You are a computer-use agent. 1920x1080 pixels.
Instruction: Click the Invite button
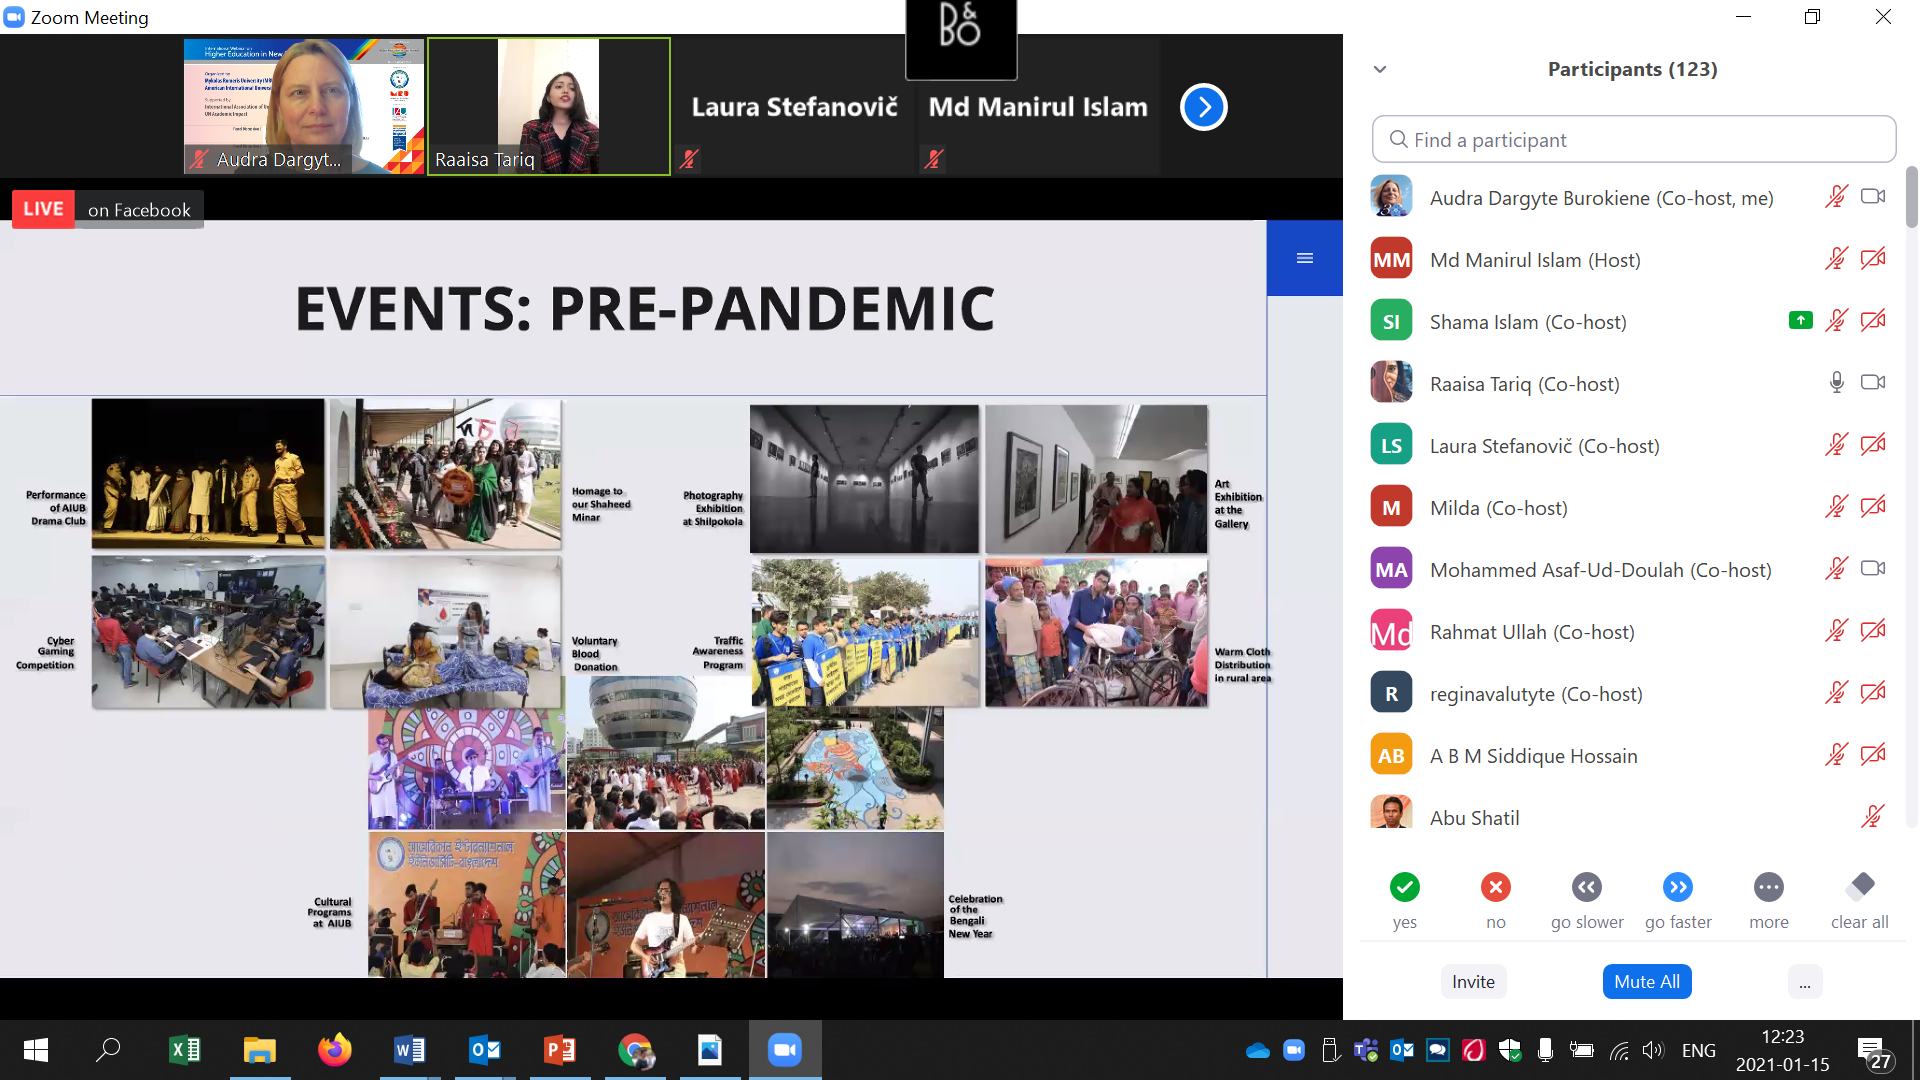pos(1473,982)
